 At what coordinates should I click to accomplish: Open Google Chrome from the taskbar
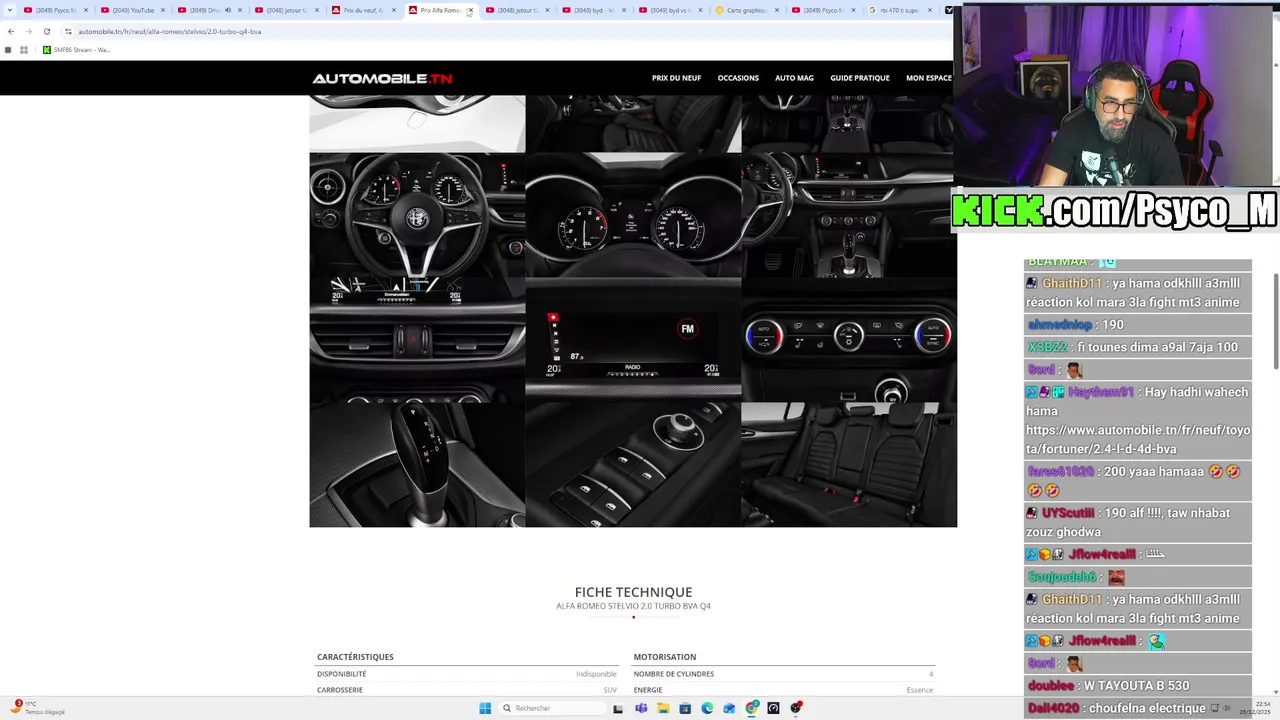click(751, 708)
